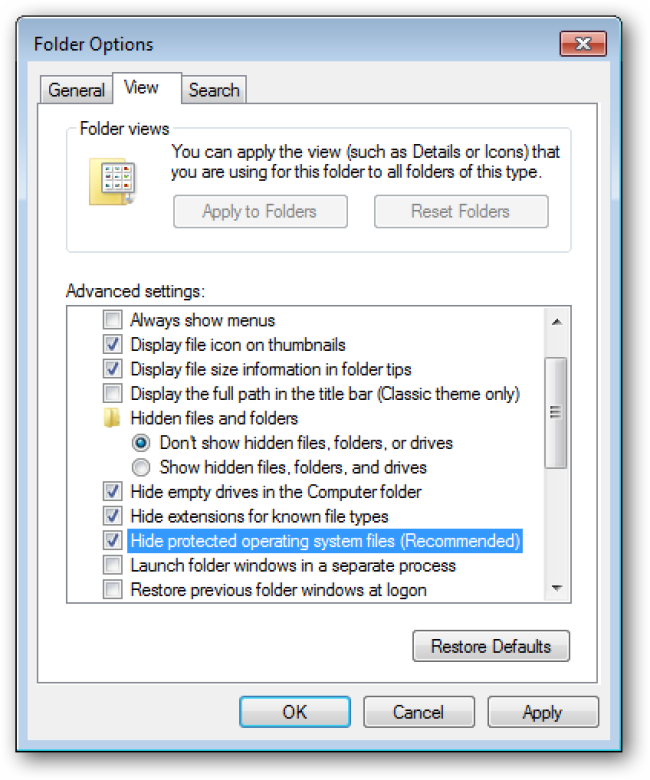Click the scroll down arrow in Advanced settings
Screen dimensions: 650x780
(x=557, y=588)
